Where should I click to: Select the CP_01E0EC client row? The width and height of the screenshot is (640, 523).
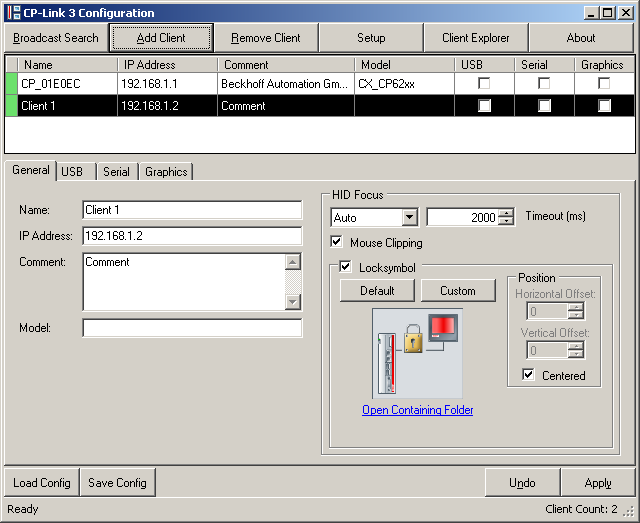tap(320, 84)
